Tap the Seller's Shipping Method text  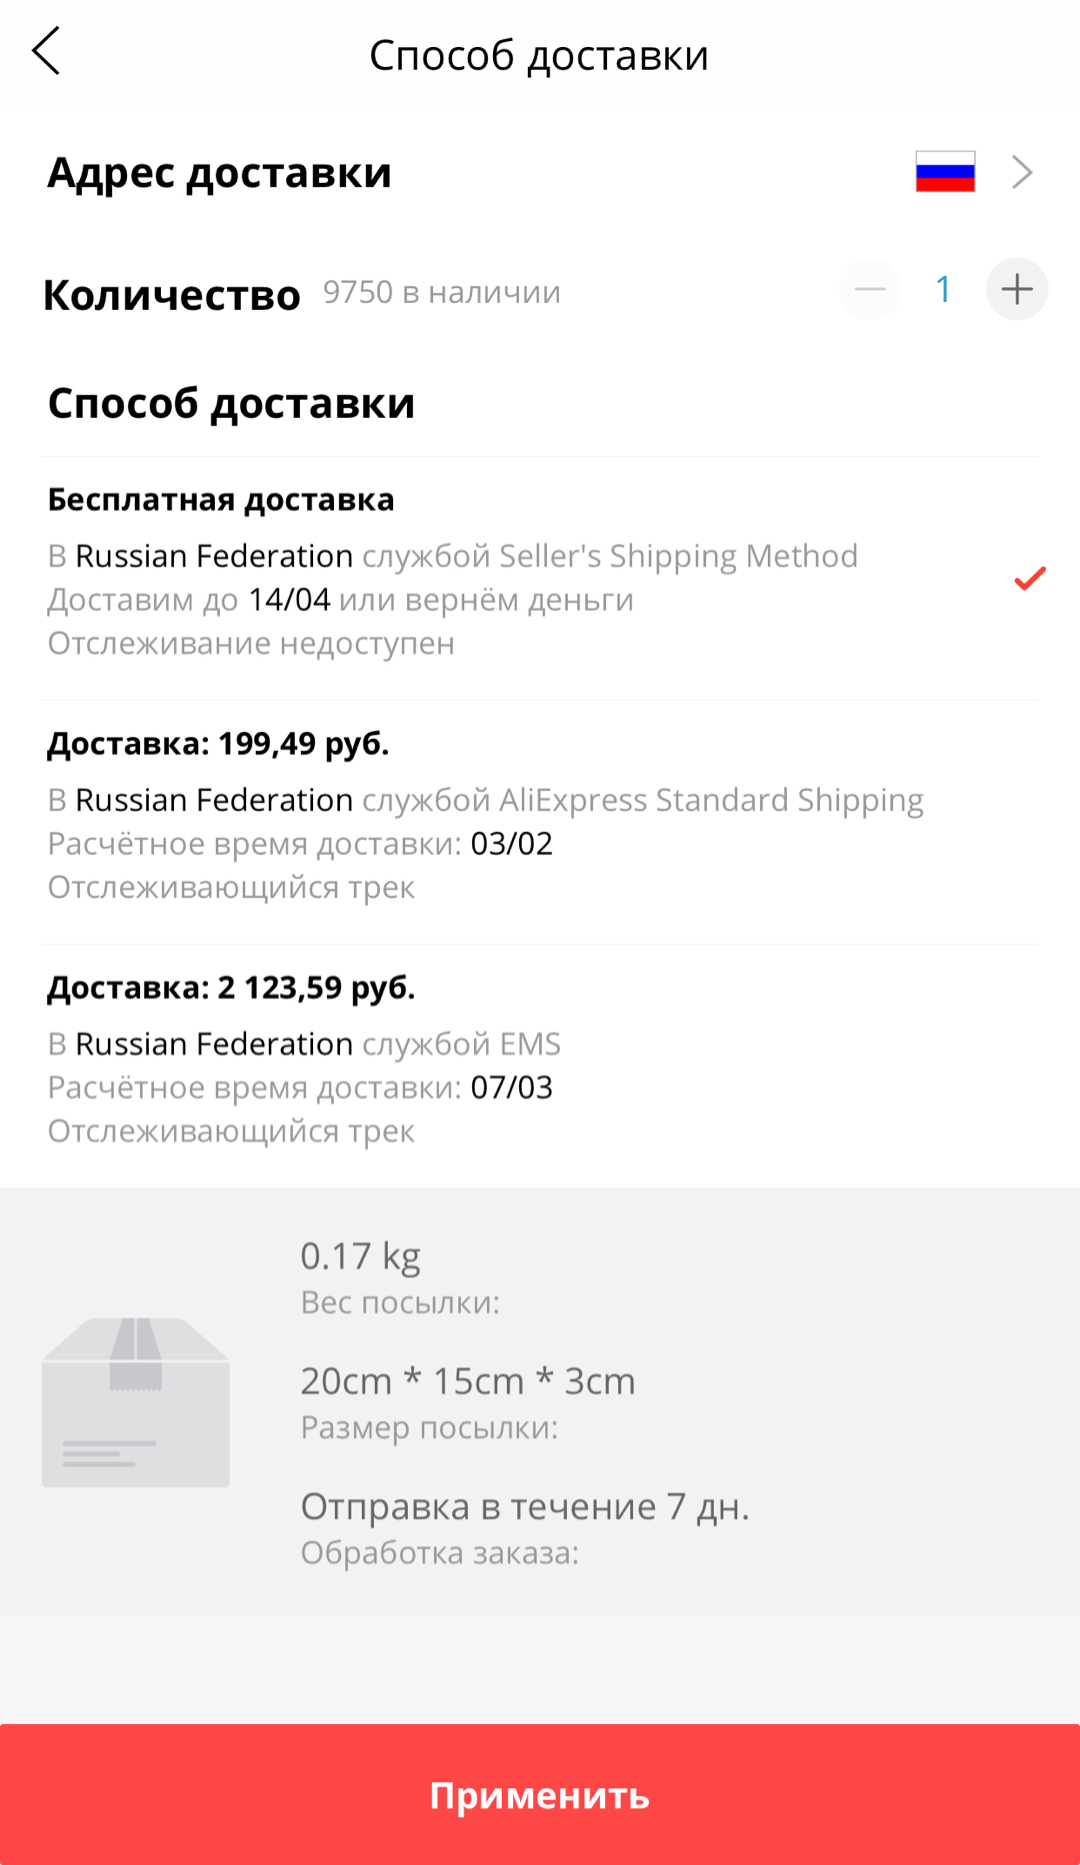[x=678, y=556]
